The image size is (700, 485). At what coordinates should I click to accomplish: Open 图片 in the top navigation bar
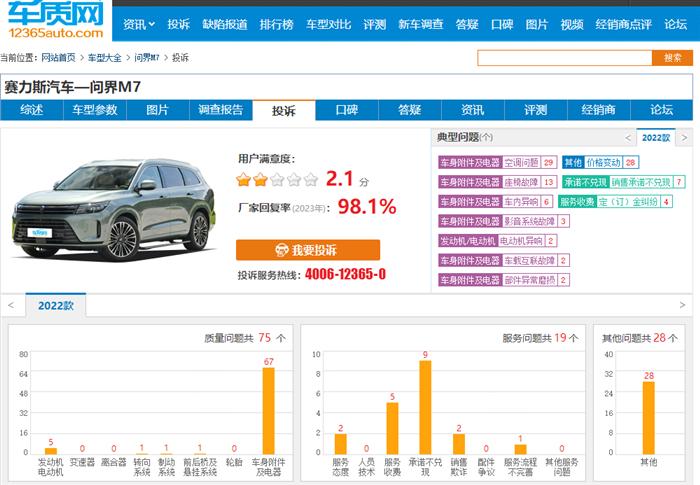coord(537,24)
